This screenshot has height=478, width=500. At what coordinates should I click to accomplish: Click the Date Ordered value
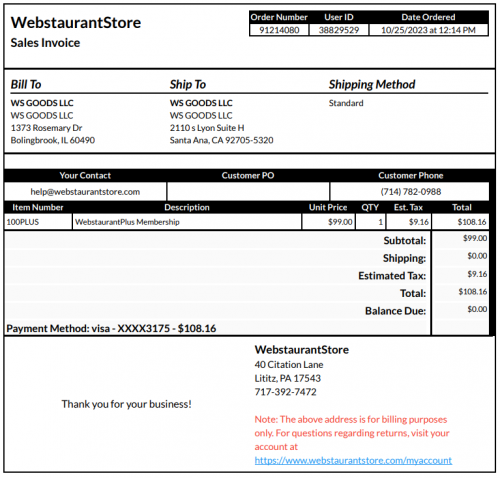click(428, 30)
